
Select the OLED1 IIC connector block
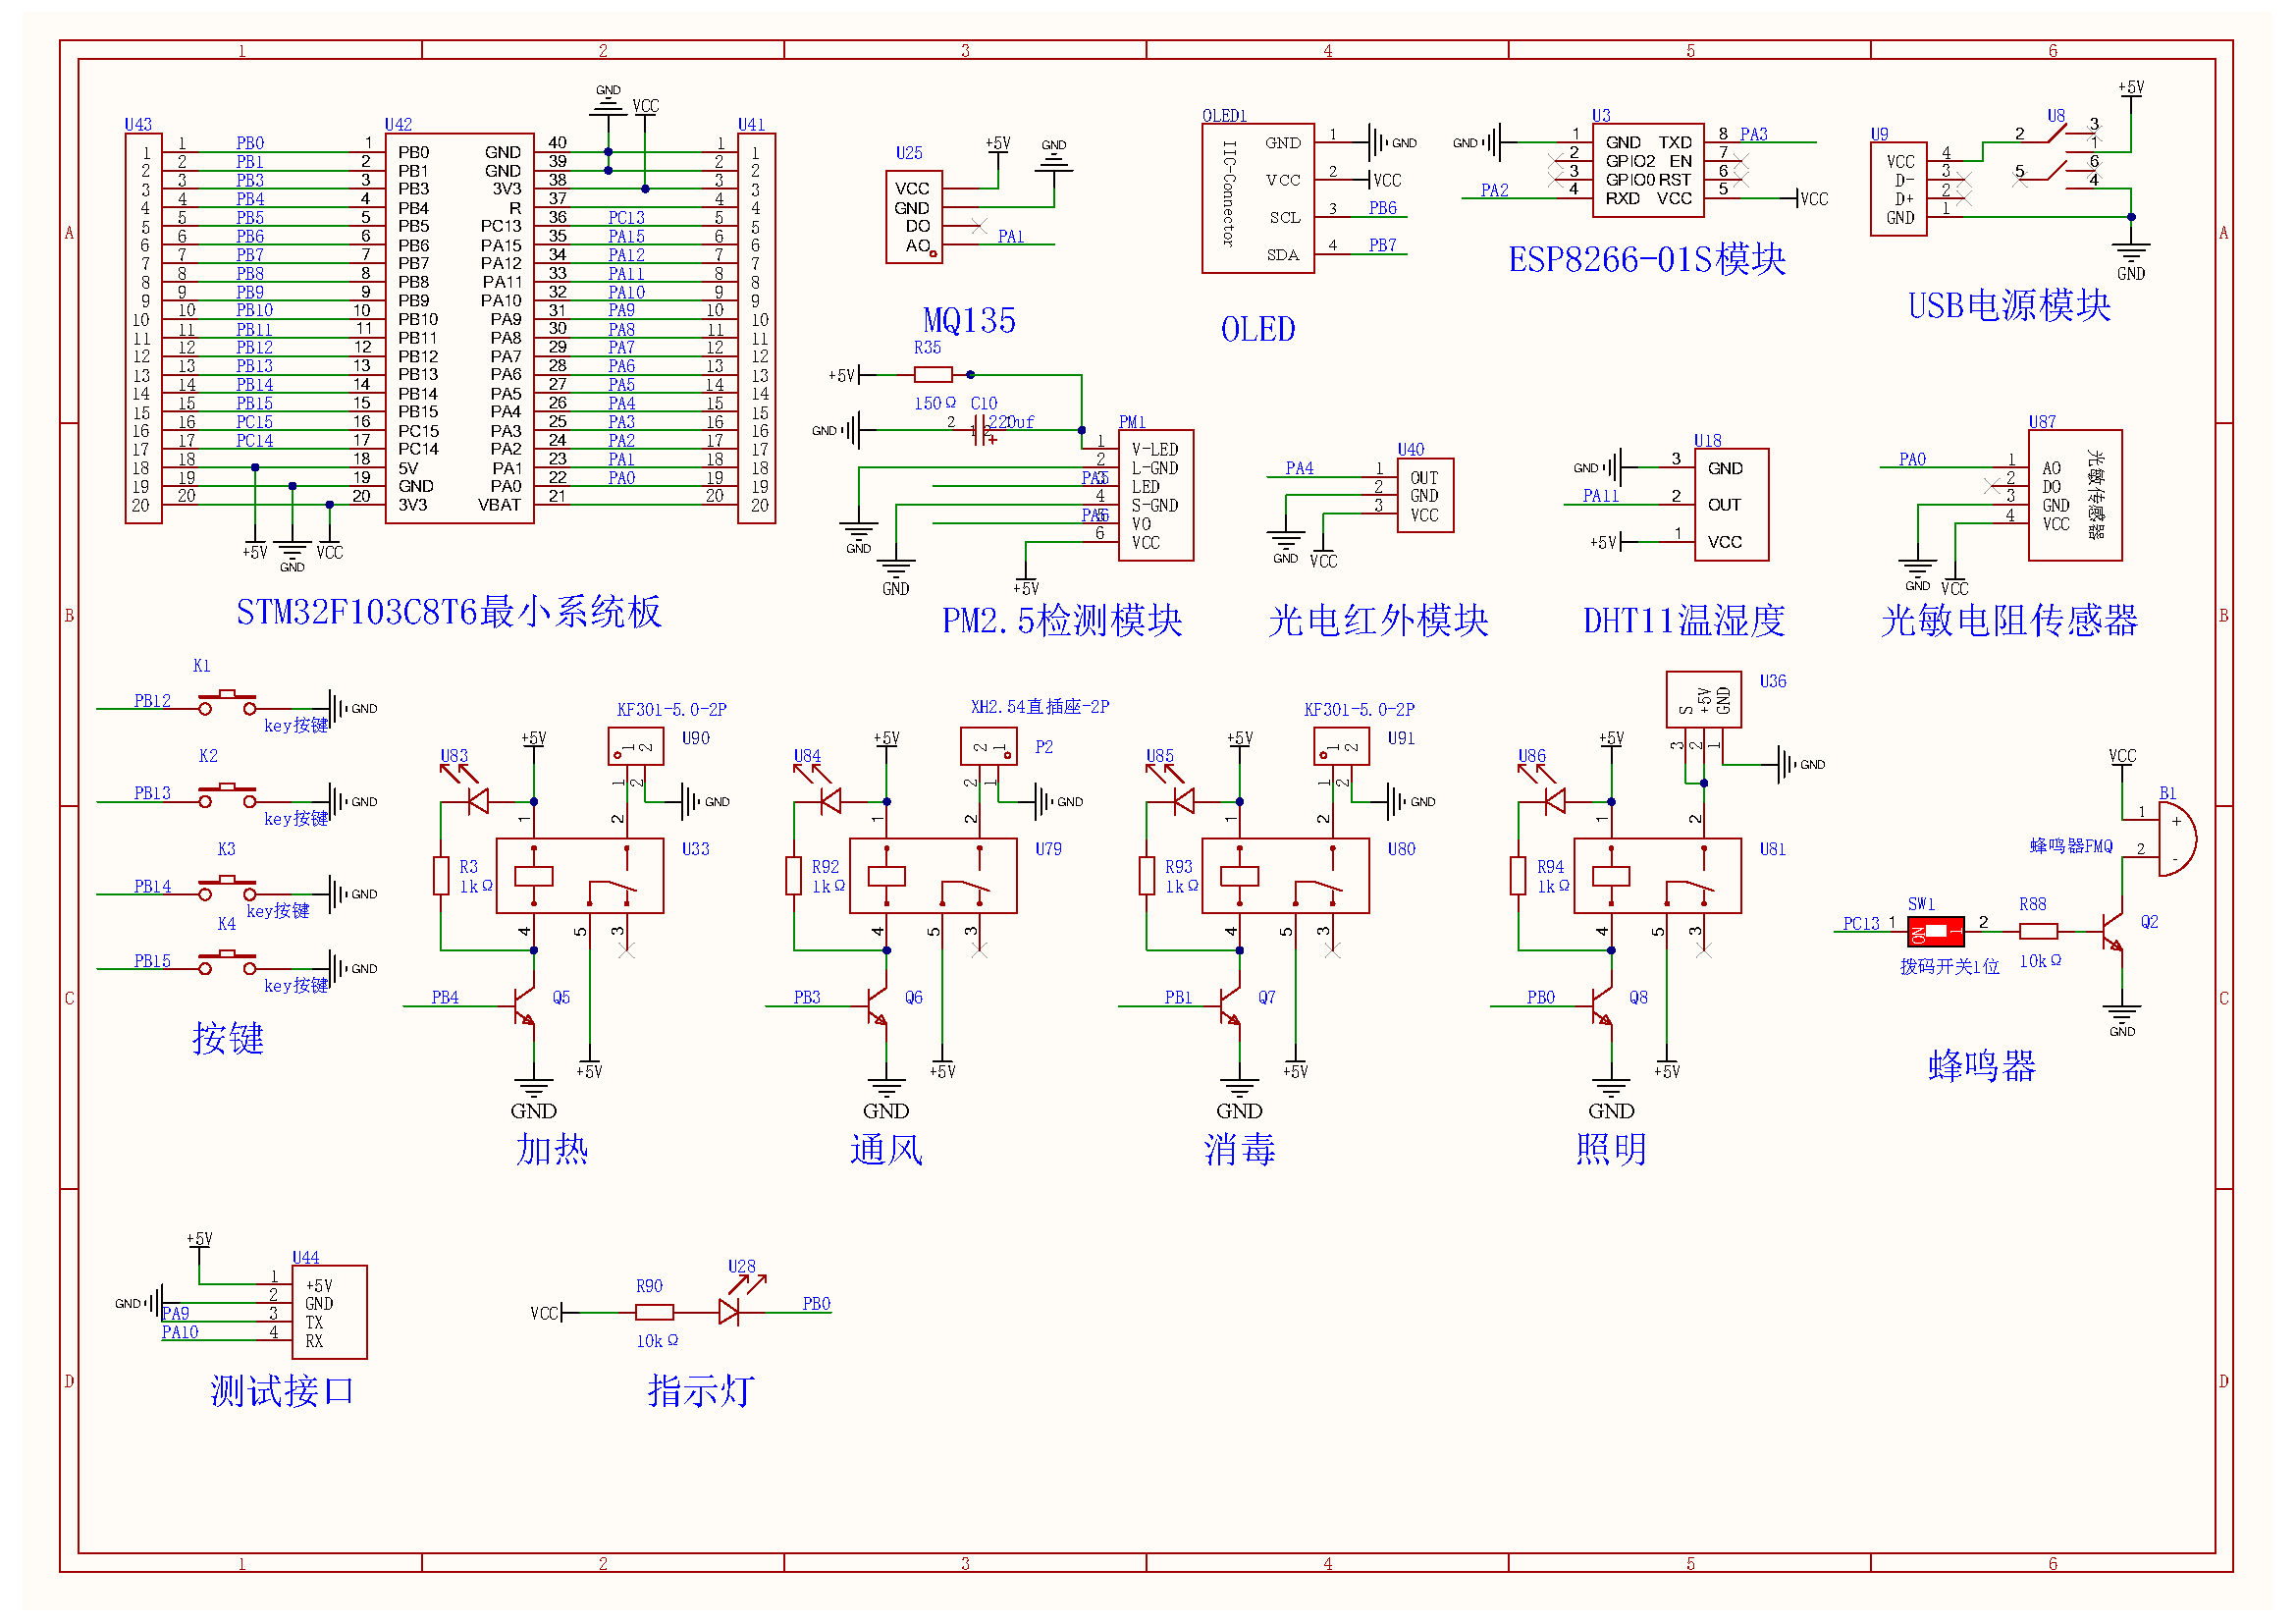[x=1258, y=198]
